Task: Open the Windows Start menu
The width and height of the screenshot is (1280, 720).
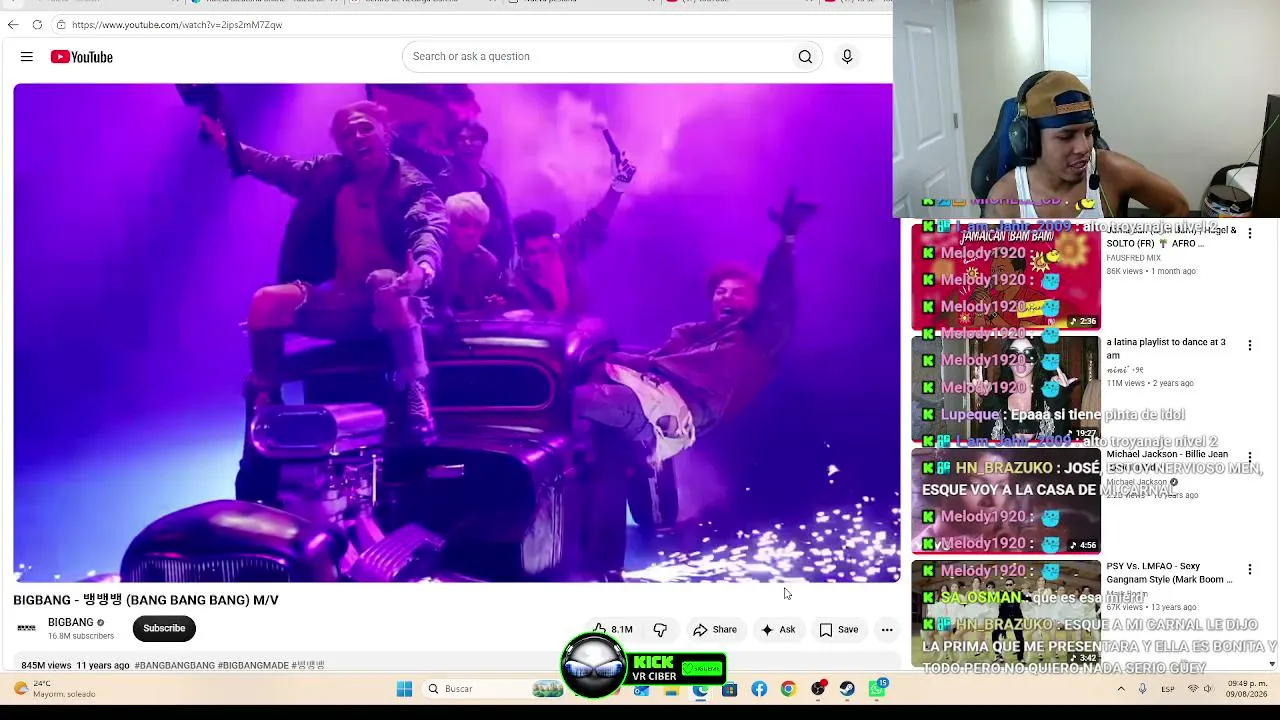Action: (x=404, y=689)
